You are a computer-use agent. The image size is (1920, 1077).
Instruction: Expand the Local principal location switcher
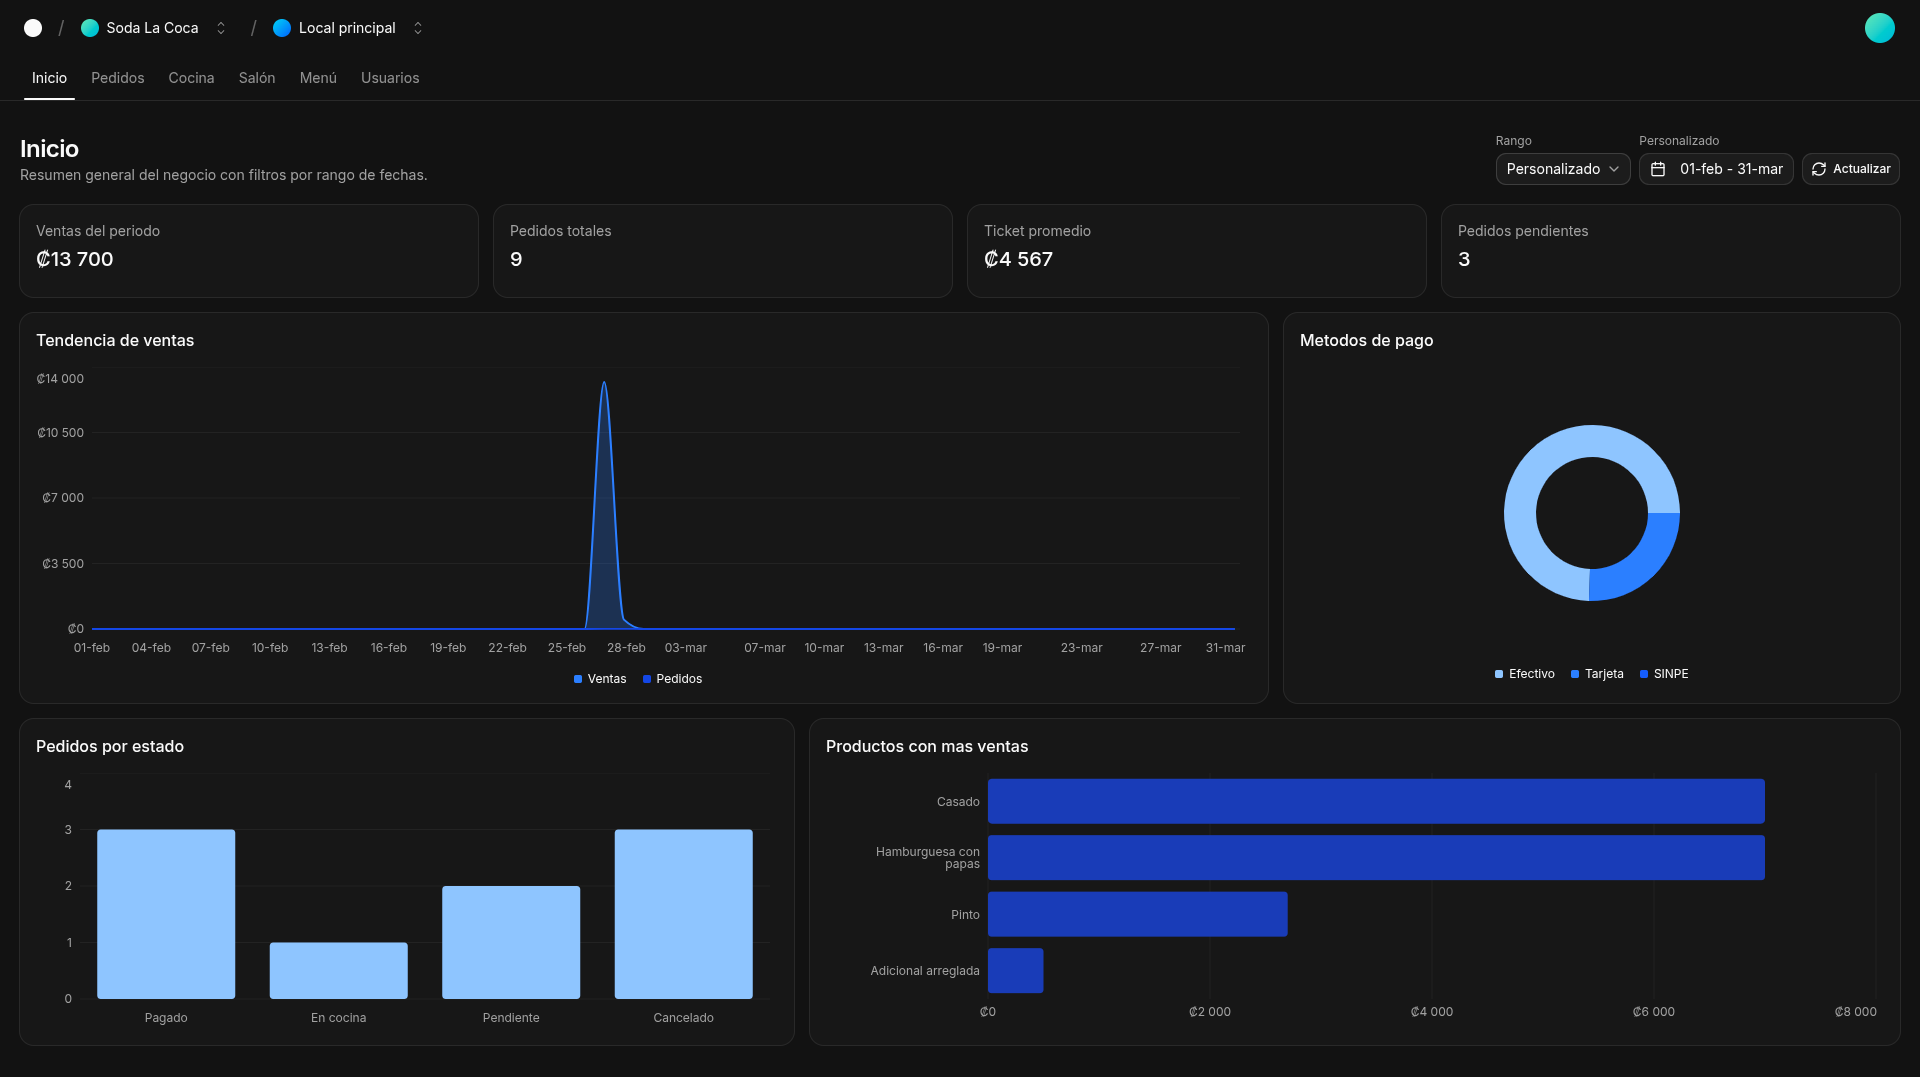(418, 28)
